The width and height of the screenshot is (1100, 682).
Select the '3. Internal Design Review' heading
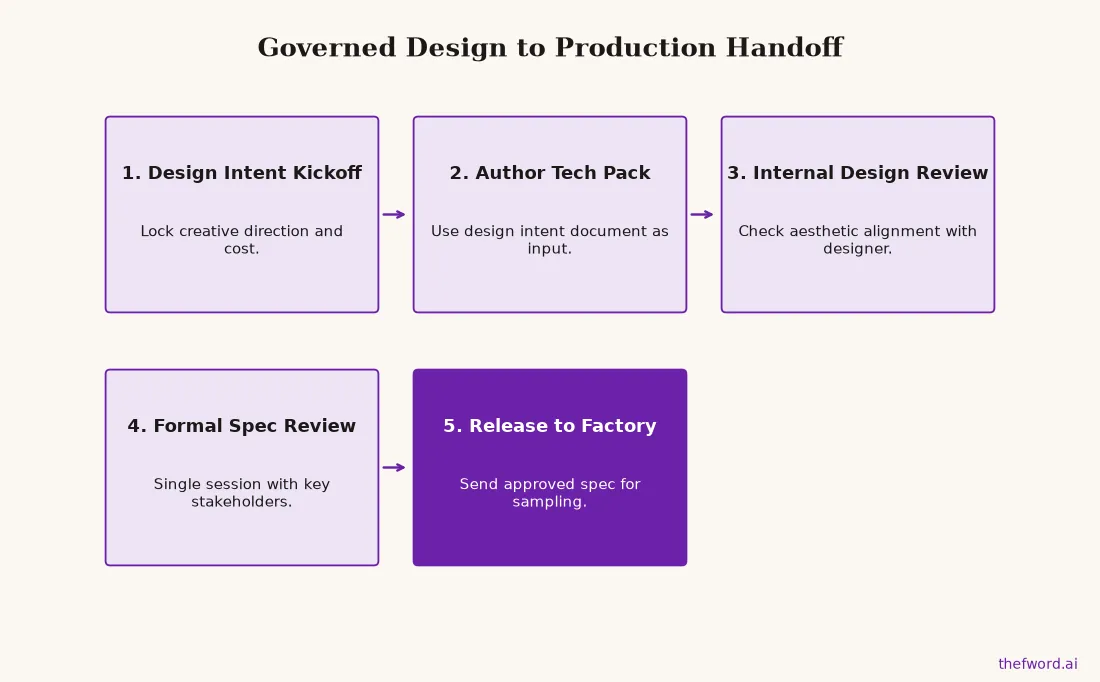pos(858,173)
